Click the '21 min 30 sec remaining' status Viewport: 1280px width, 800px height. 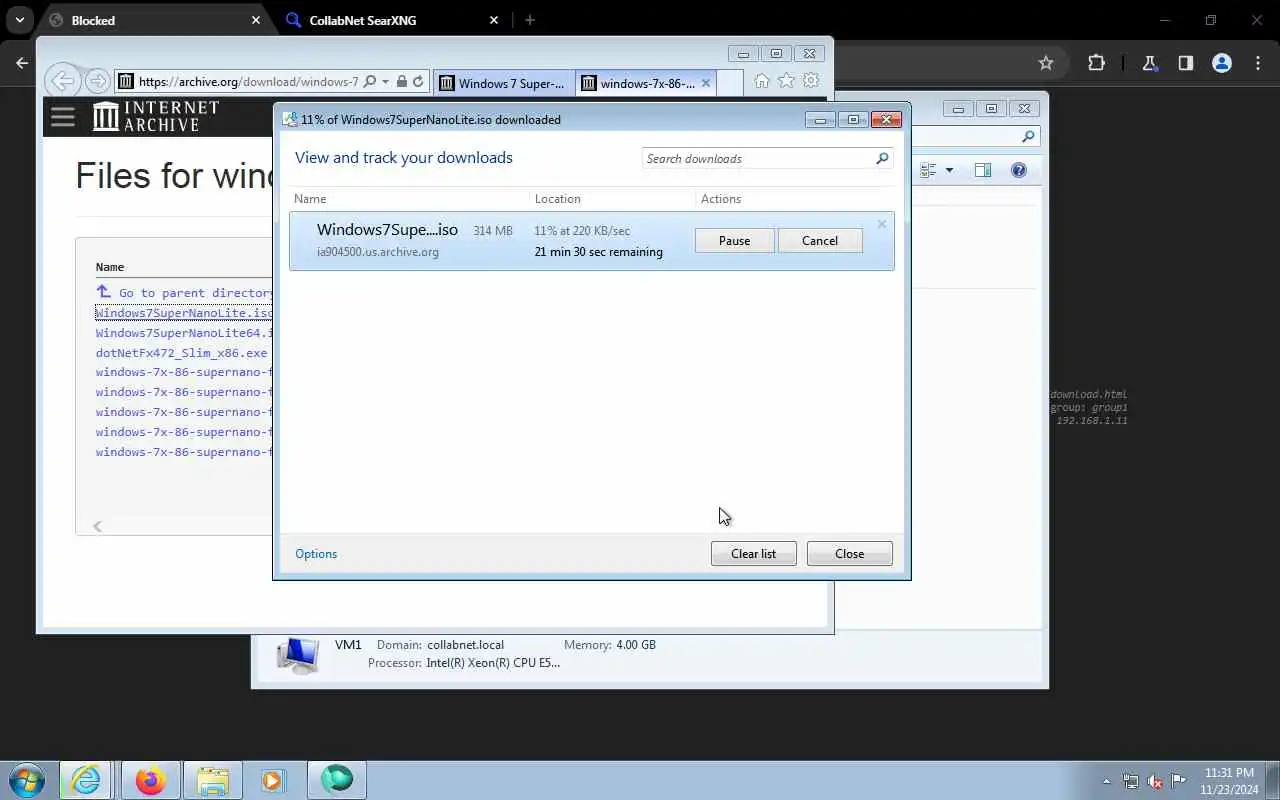pyautogui.click(x=598, y=252)
